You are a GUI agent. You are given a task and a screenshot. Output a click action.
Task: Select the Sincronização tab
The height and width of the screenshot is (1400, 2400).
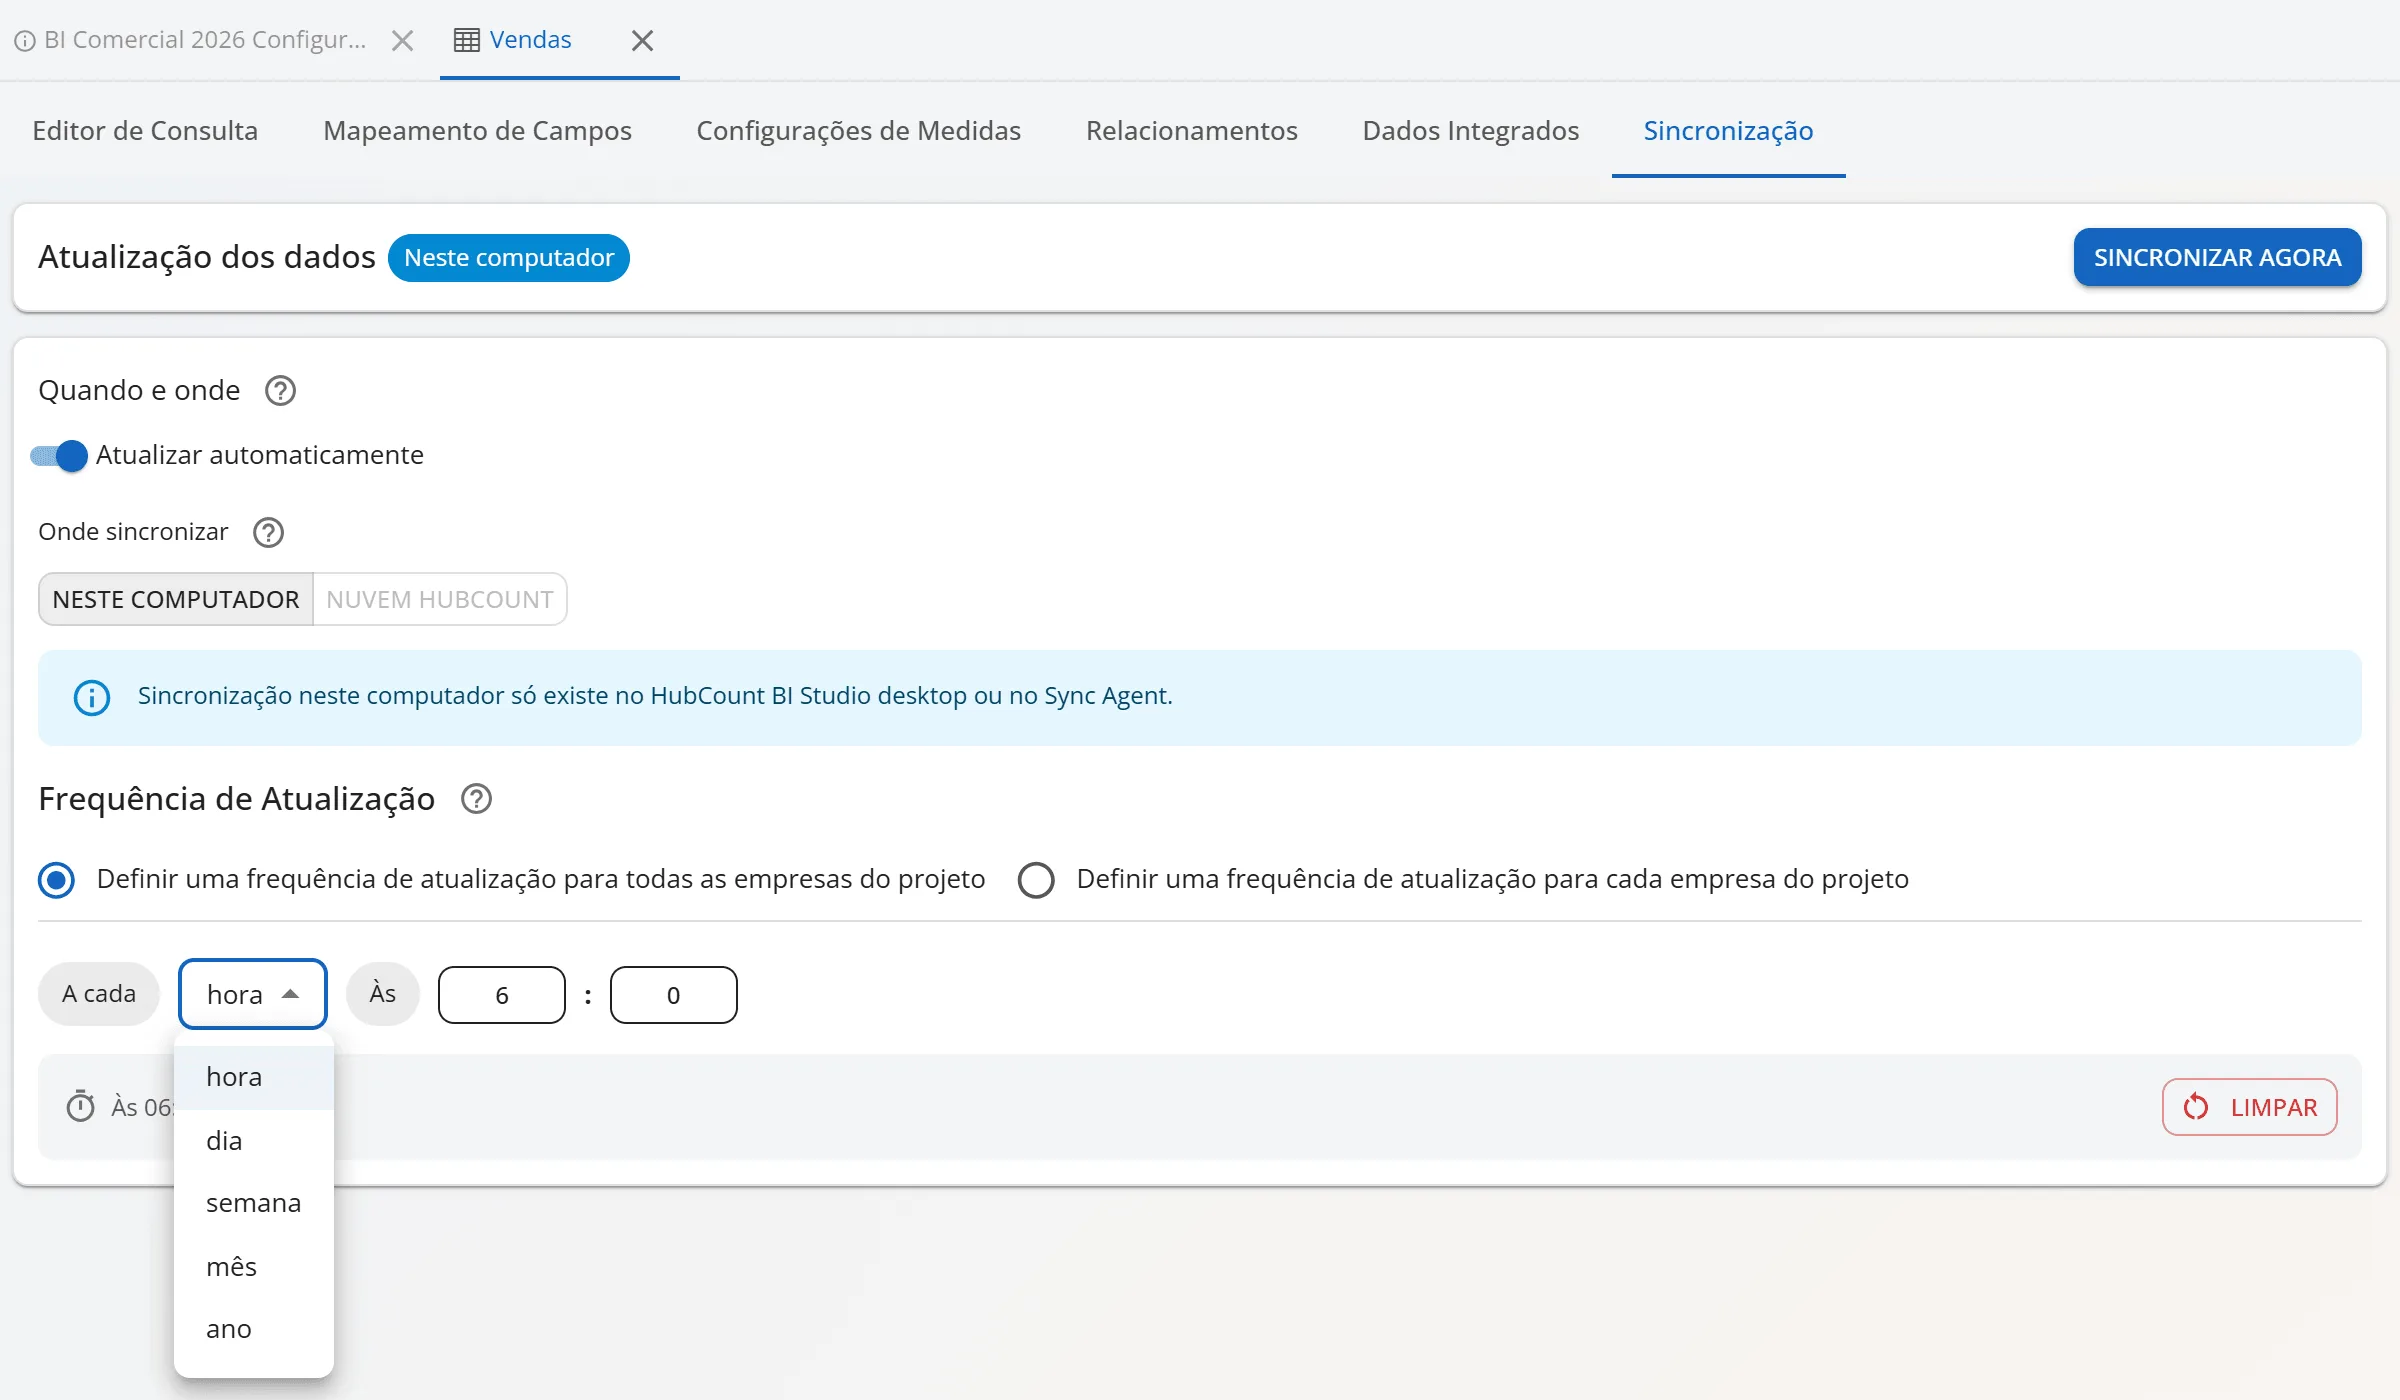point(1728,131)
